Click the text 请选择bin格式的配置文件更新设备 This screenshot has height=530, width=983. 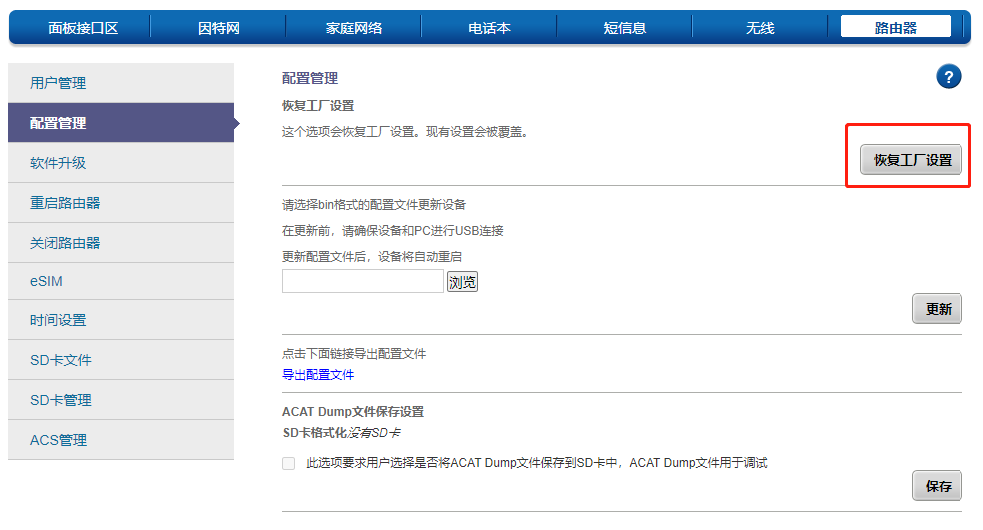click(374, 205)
